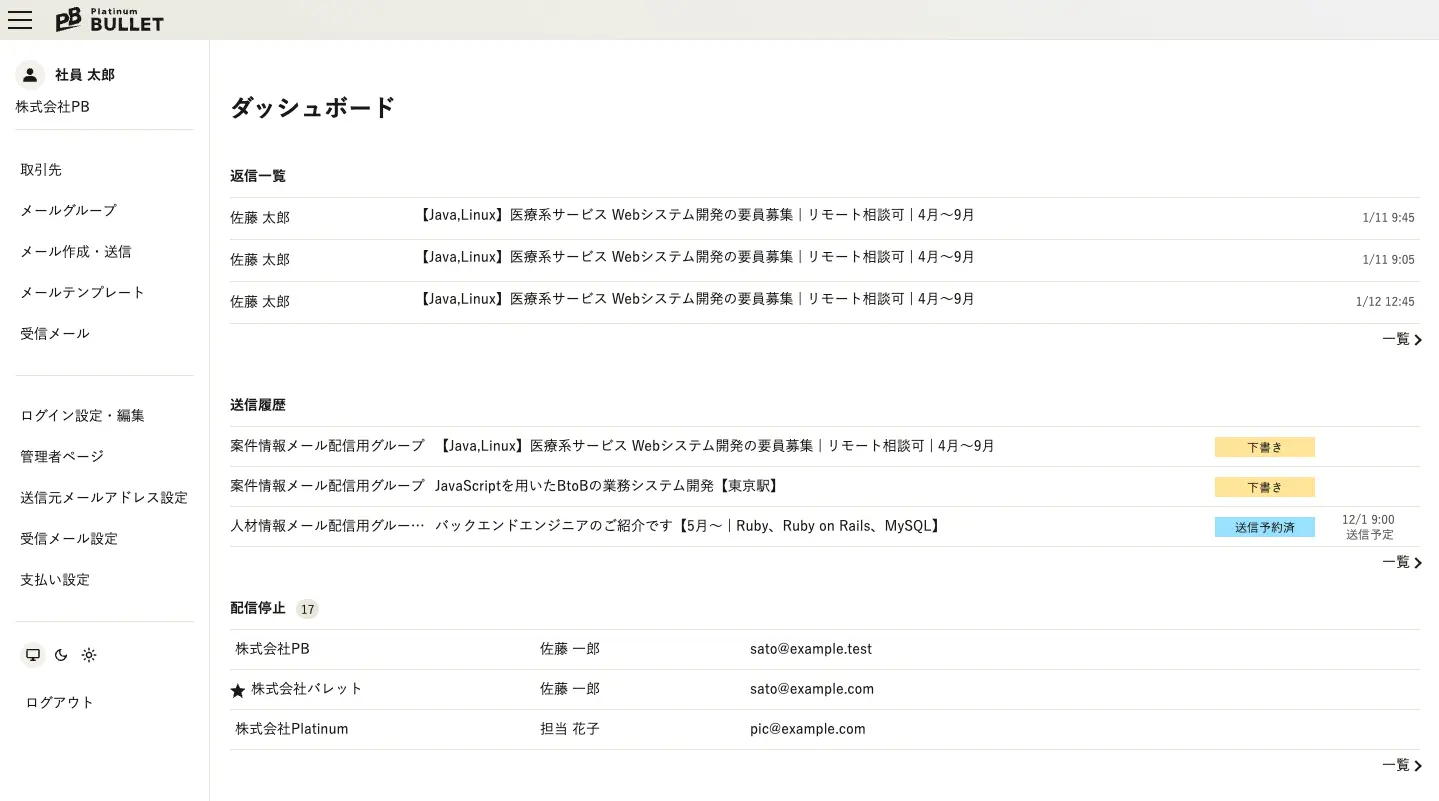The height and width of the screenshot is (801, 1439).
Task: Open メールグループ in the sidebar
Action: pyautogui.click(x=69, y=210)
